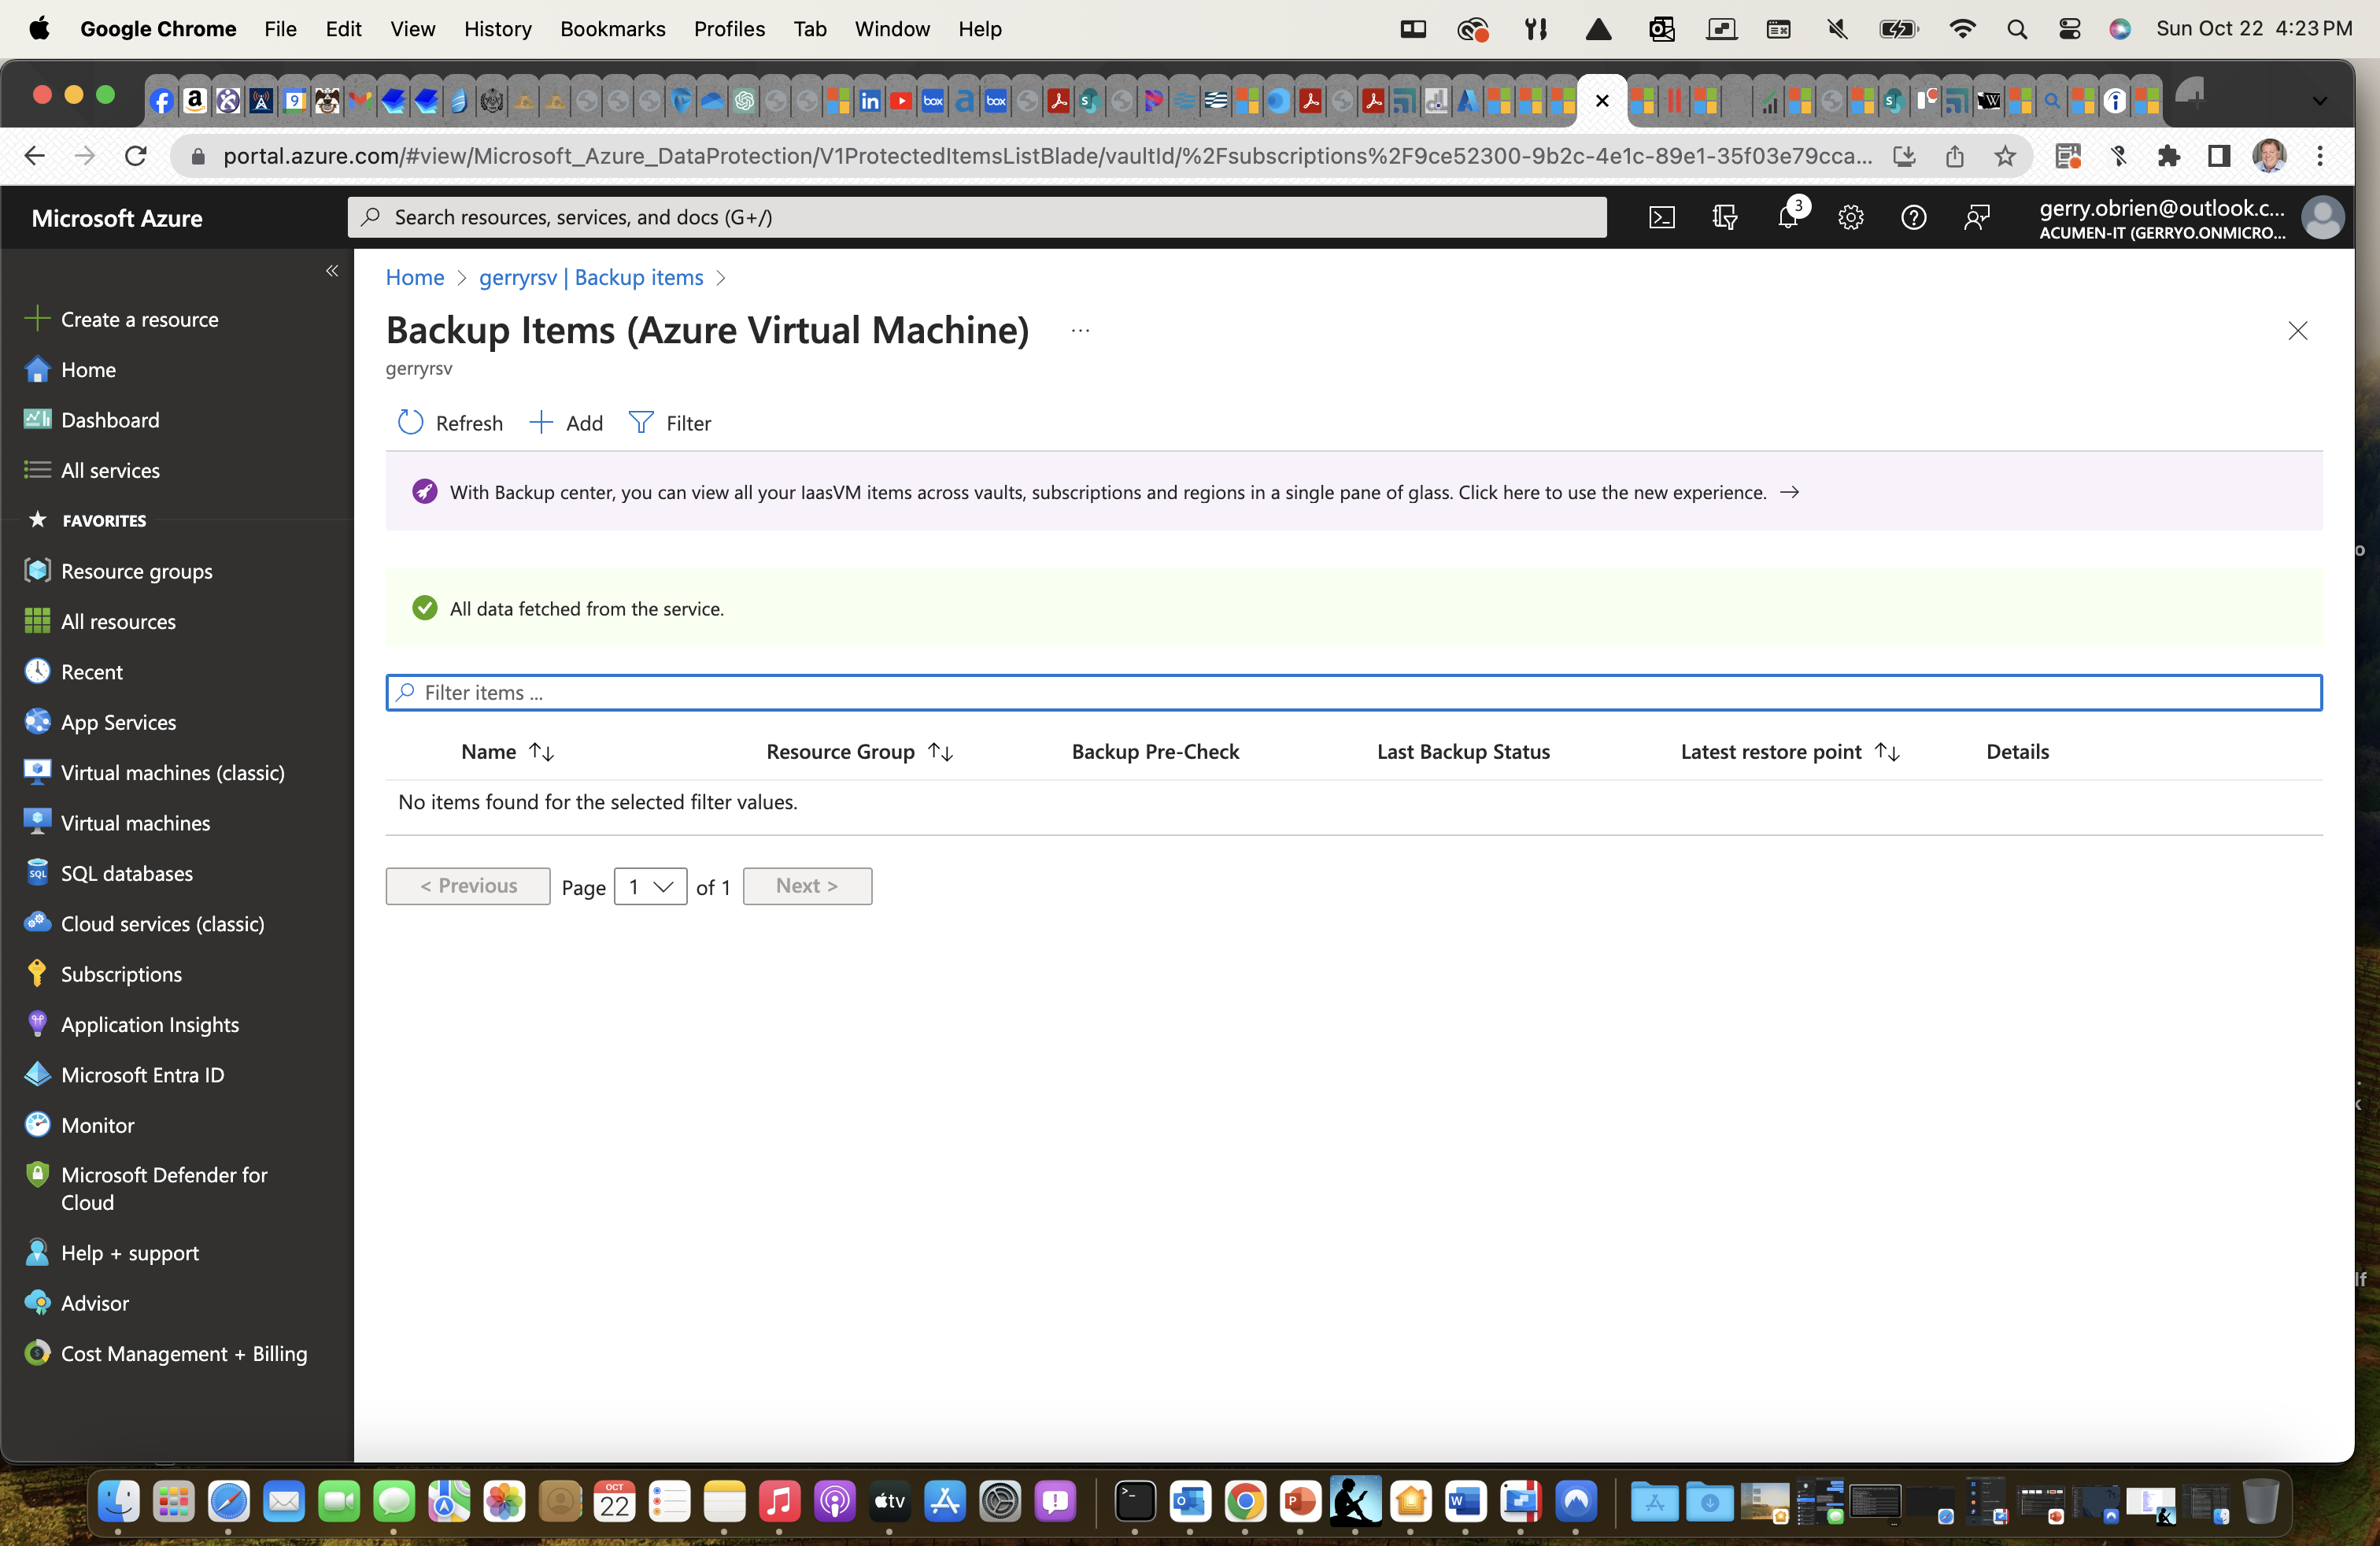The width and height of the screenshot is (2380, 1546).
Task: Click the Home breadcrumb link
Action: pos(415,277)
